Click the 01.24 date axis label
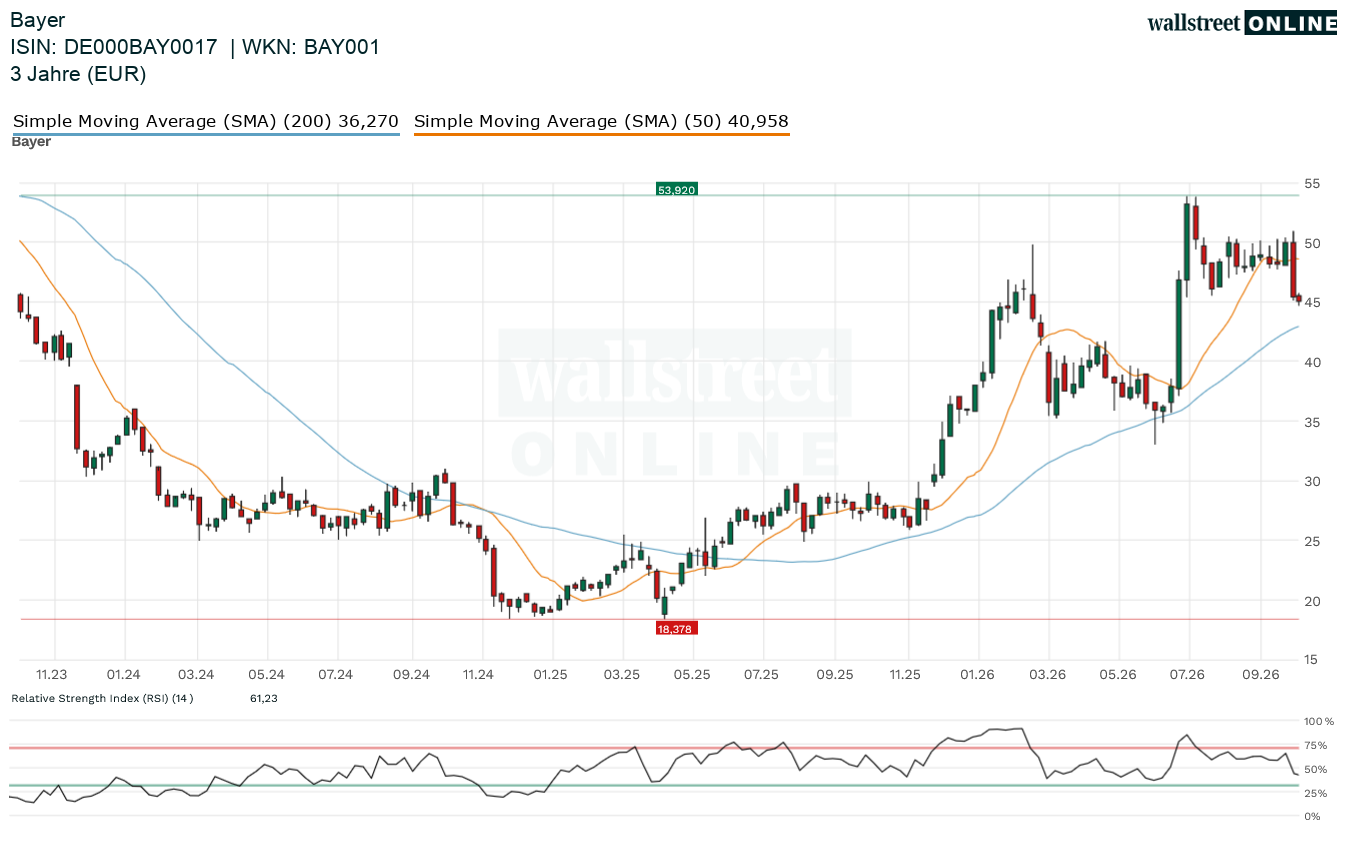Screen dimensions: 1349x843 [124, 675]
